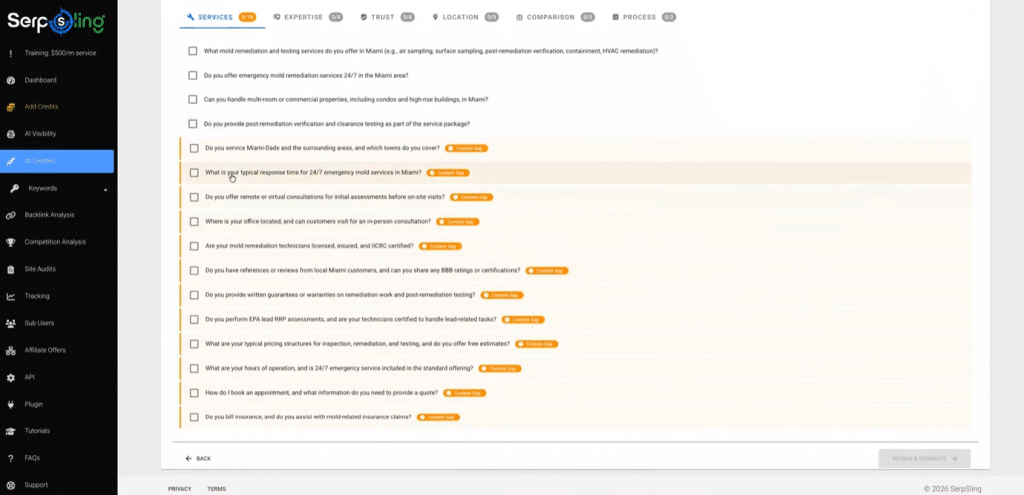Open Backlink Analysis link icon

click(10, 215)
